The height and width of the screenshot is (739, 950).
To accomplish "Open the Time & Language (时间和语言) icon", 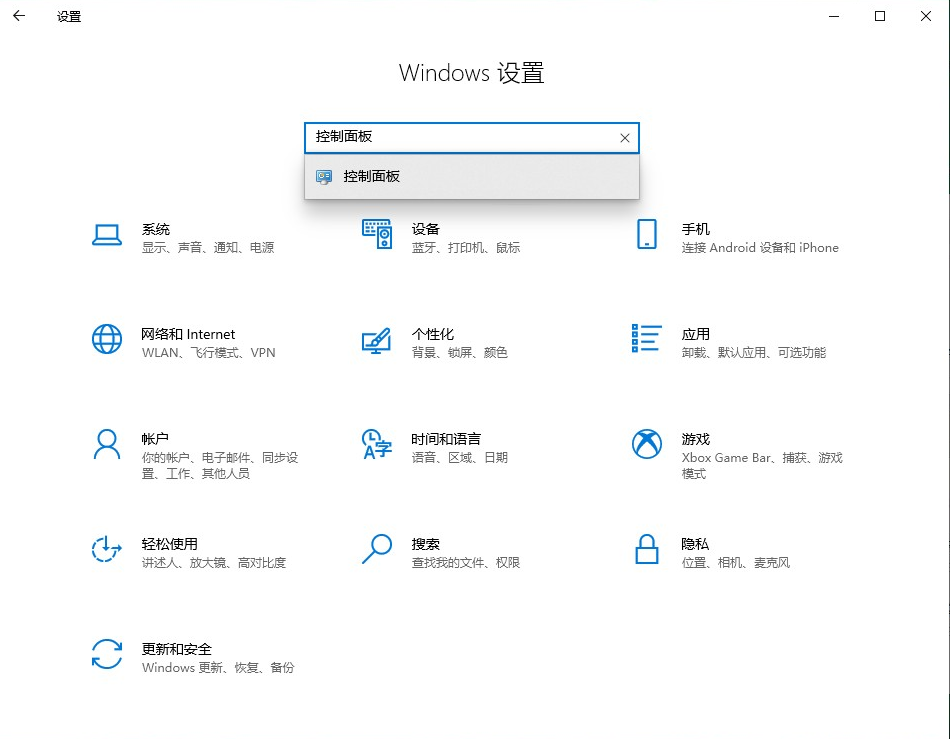I will pos(377,444).
